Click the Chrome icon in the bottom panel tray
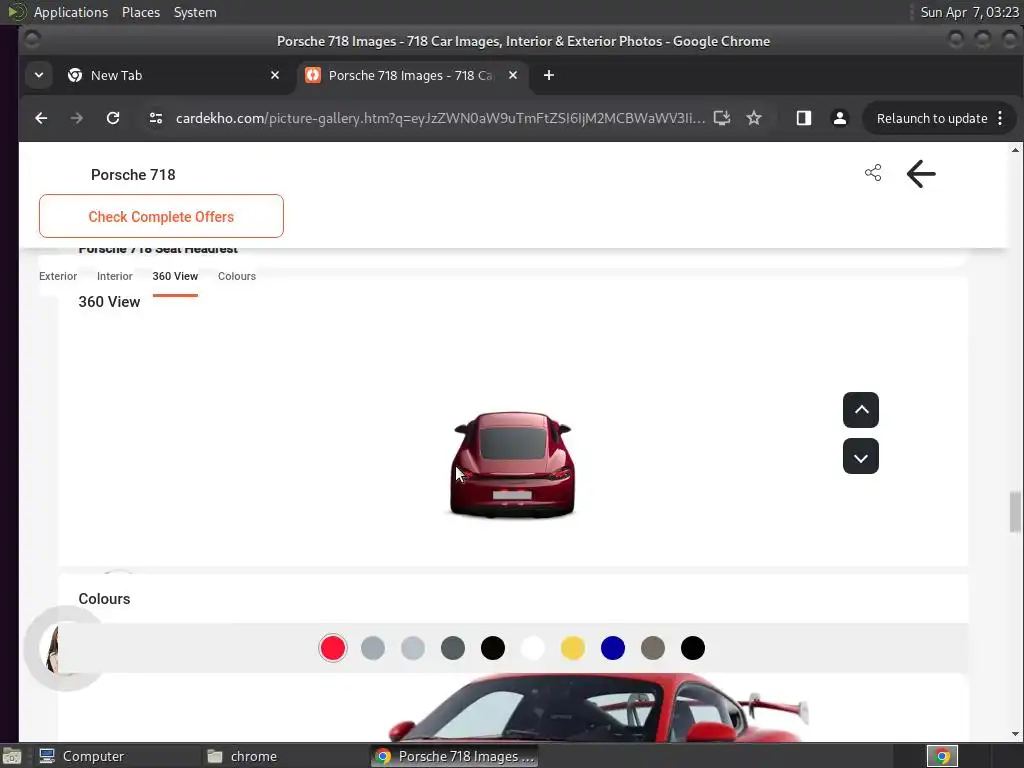The width and height of the screenshot is (1024, 768). tap(942, 756)
